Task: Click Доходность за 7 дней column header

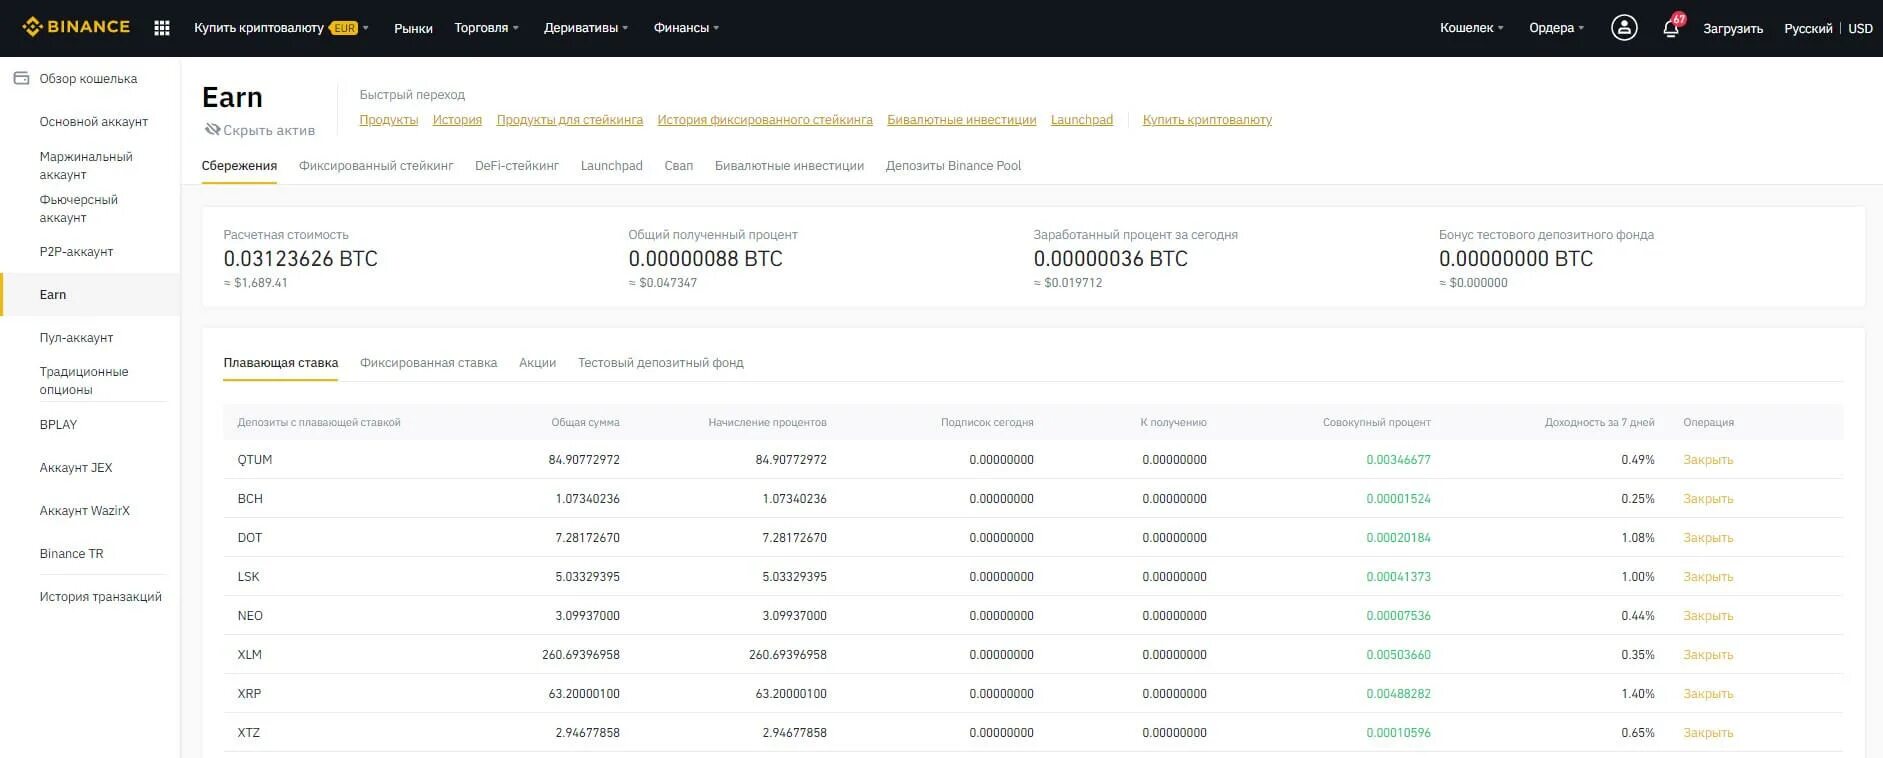Action: coord(1599,423)
